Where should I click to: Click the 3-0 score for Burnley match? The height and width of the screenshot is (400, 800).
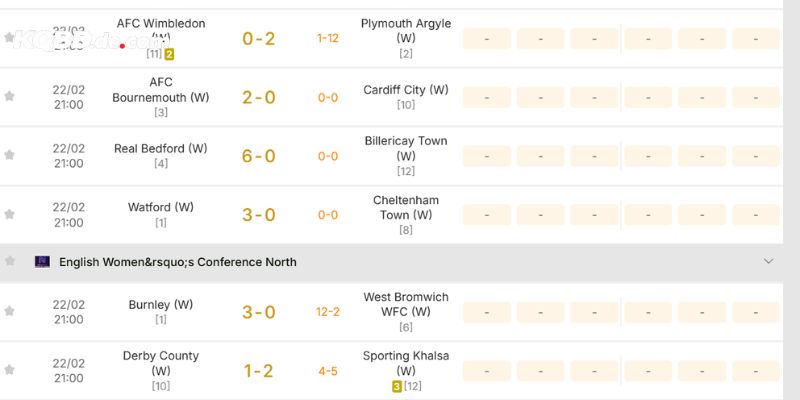(259, 312)
